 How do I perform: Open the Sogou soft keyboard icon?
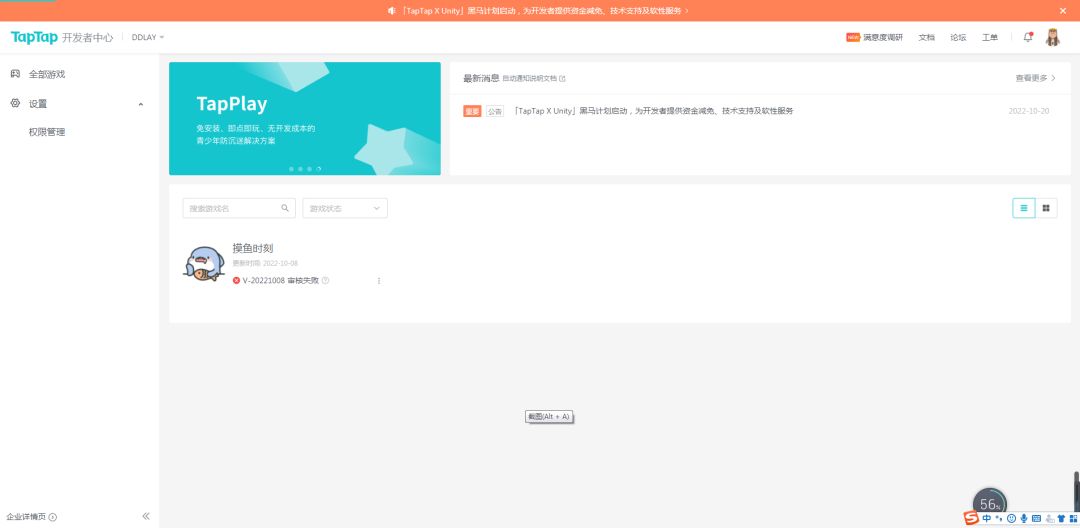tap(1036, 518)
